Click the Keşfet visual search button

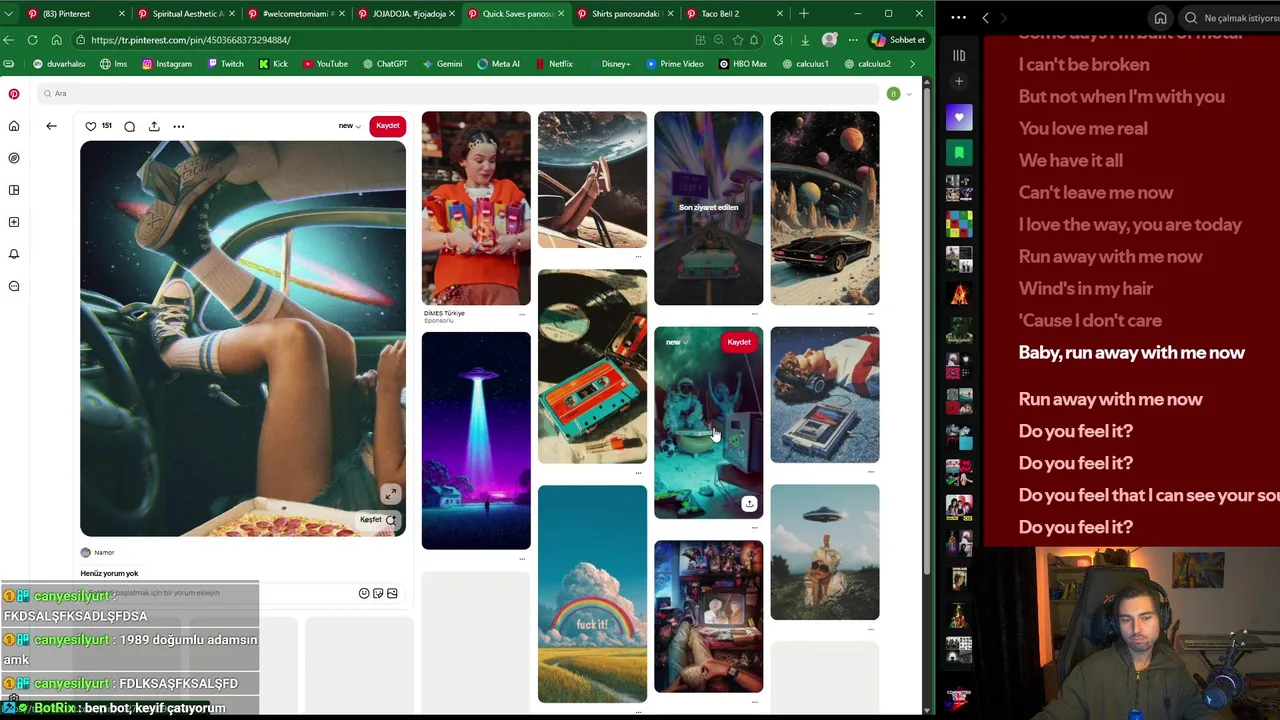point(378,520)
